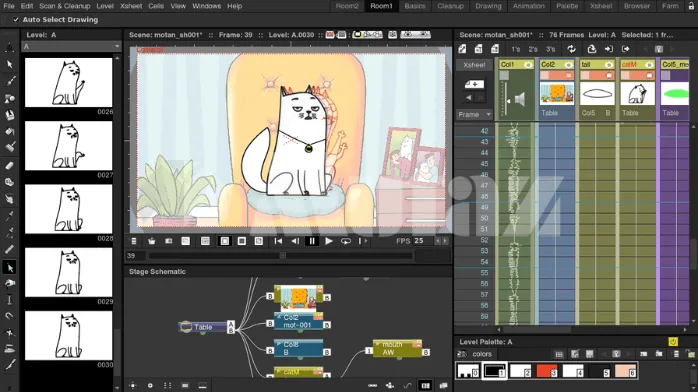Set step to 2's in Xsheet toolbar
Viewport: 698px width, 392px height.
coord(533,49)
